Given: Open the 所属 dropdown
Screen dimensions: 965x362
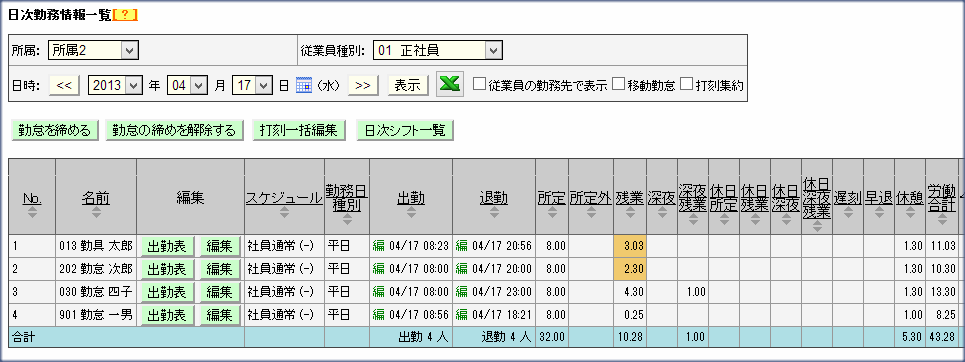Looking at the screenshot, I should [94, 50].
